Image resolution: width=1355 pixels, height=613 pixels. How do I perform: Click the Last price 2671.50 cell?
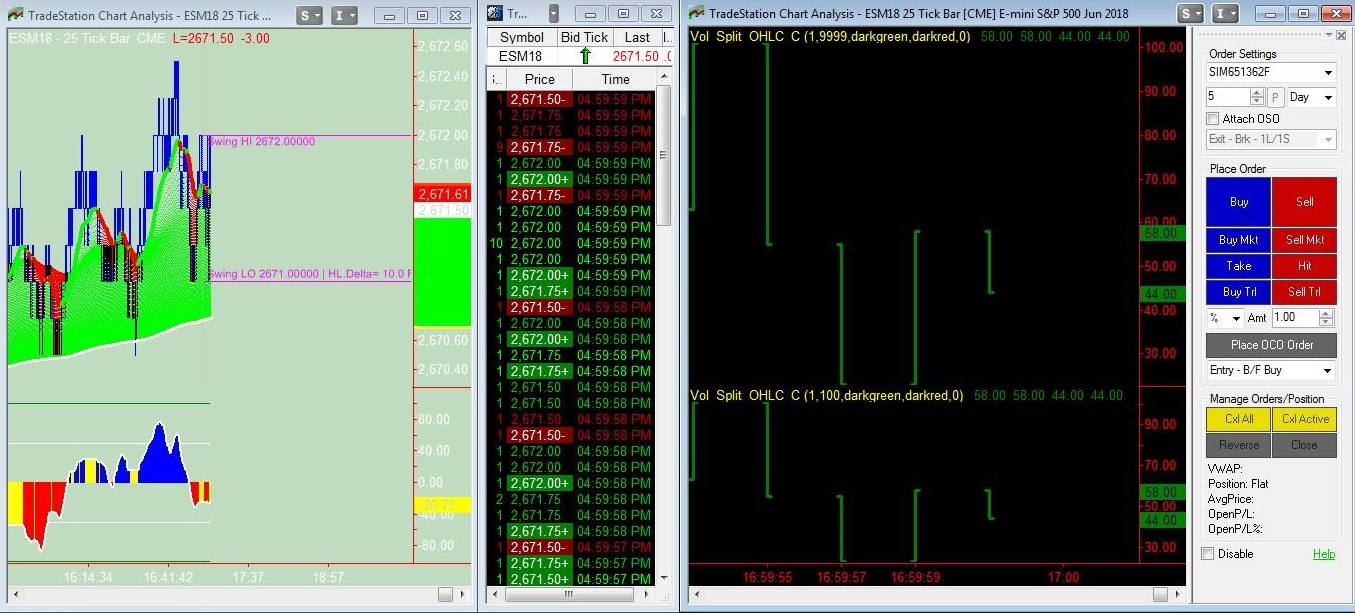click(x=636, y=56)
